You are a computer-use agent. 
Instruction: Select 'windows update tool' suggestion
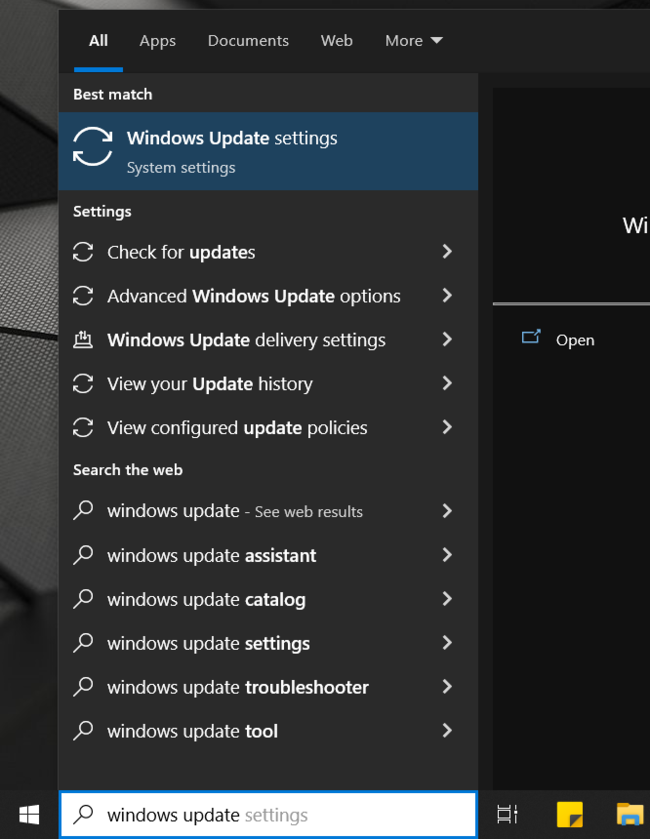[268, 731]
